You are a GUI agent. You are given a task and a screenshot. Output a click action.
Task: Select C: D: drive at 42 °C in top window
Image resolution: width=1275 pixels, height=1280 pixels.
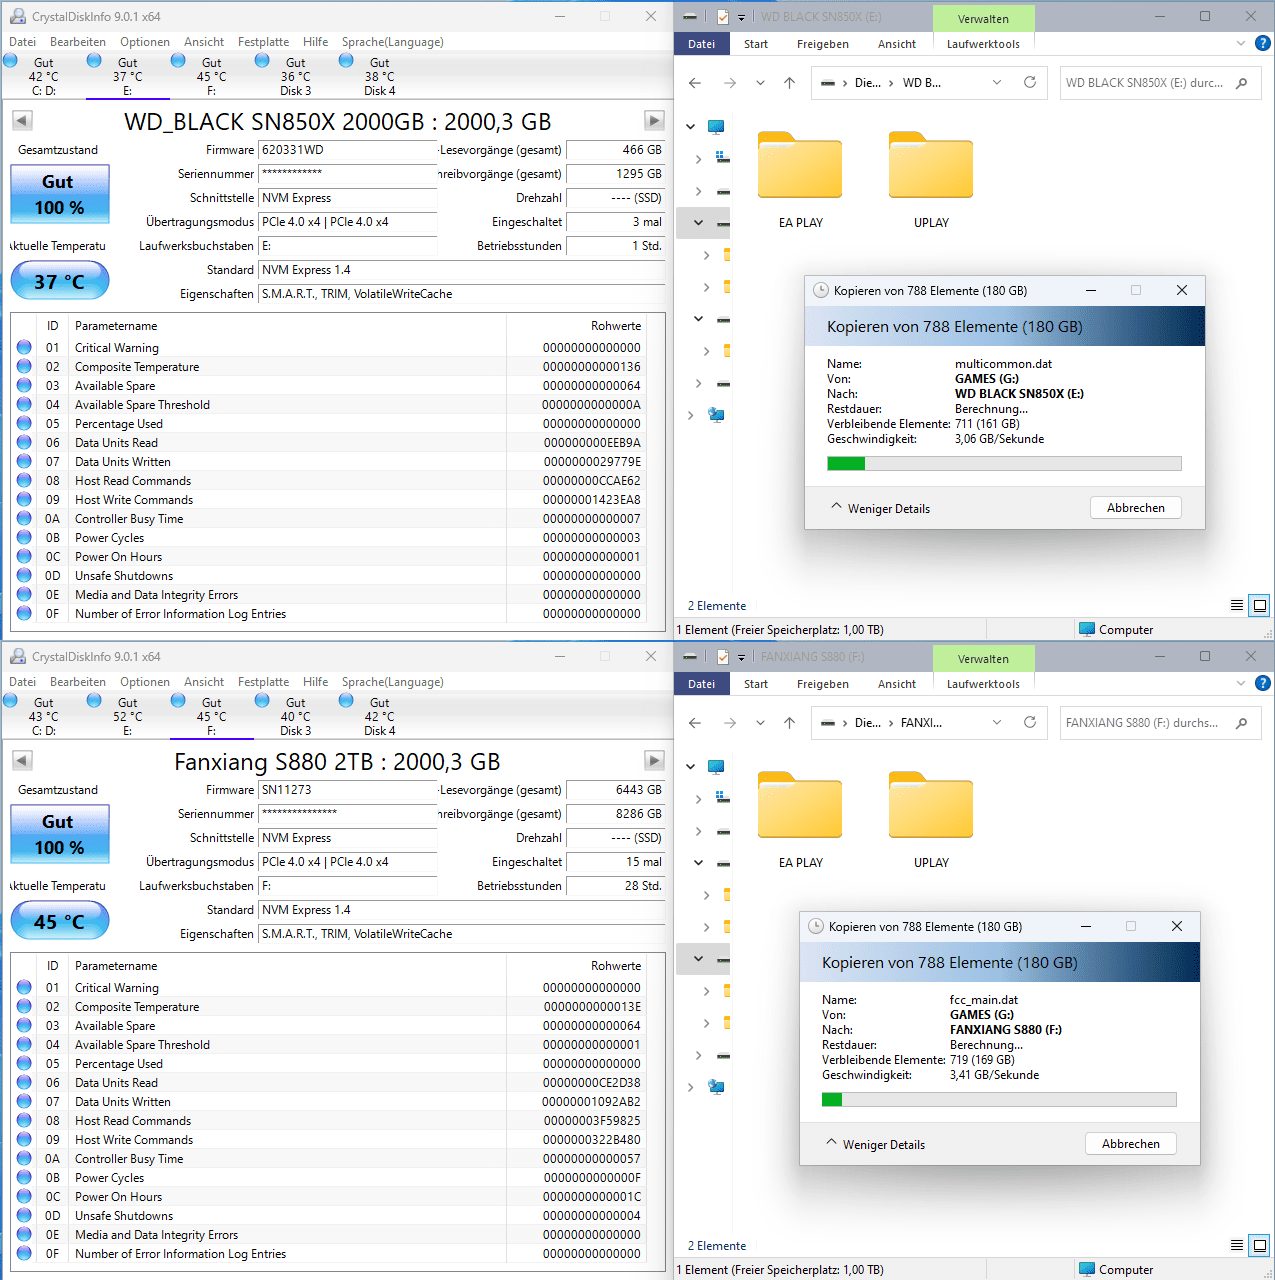[x=43, y=76]
